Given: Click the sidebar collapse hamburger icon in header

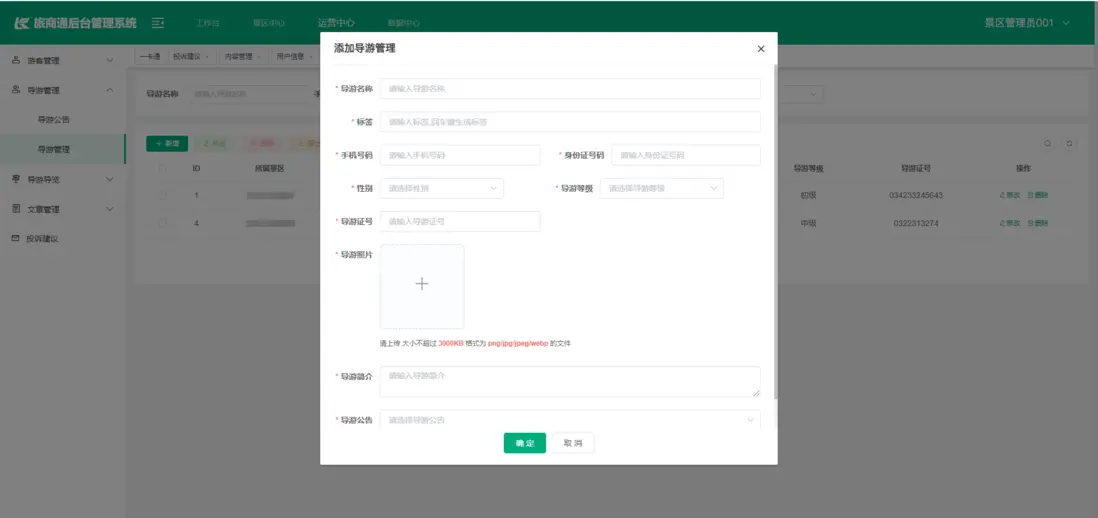Looking at the screenshot, I should point(158,23).
